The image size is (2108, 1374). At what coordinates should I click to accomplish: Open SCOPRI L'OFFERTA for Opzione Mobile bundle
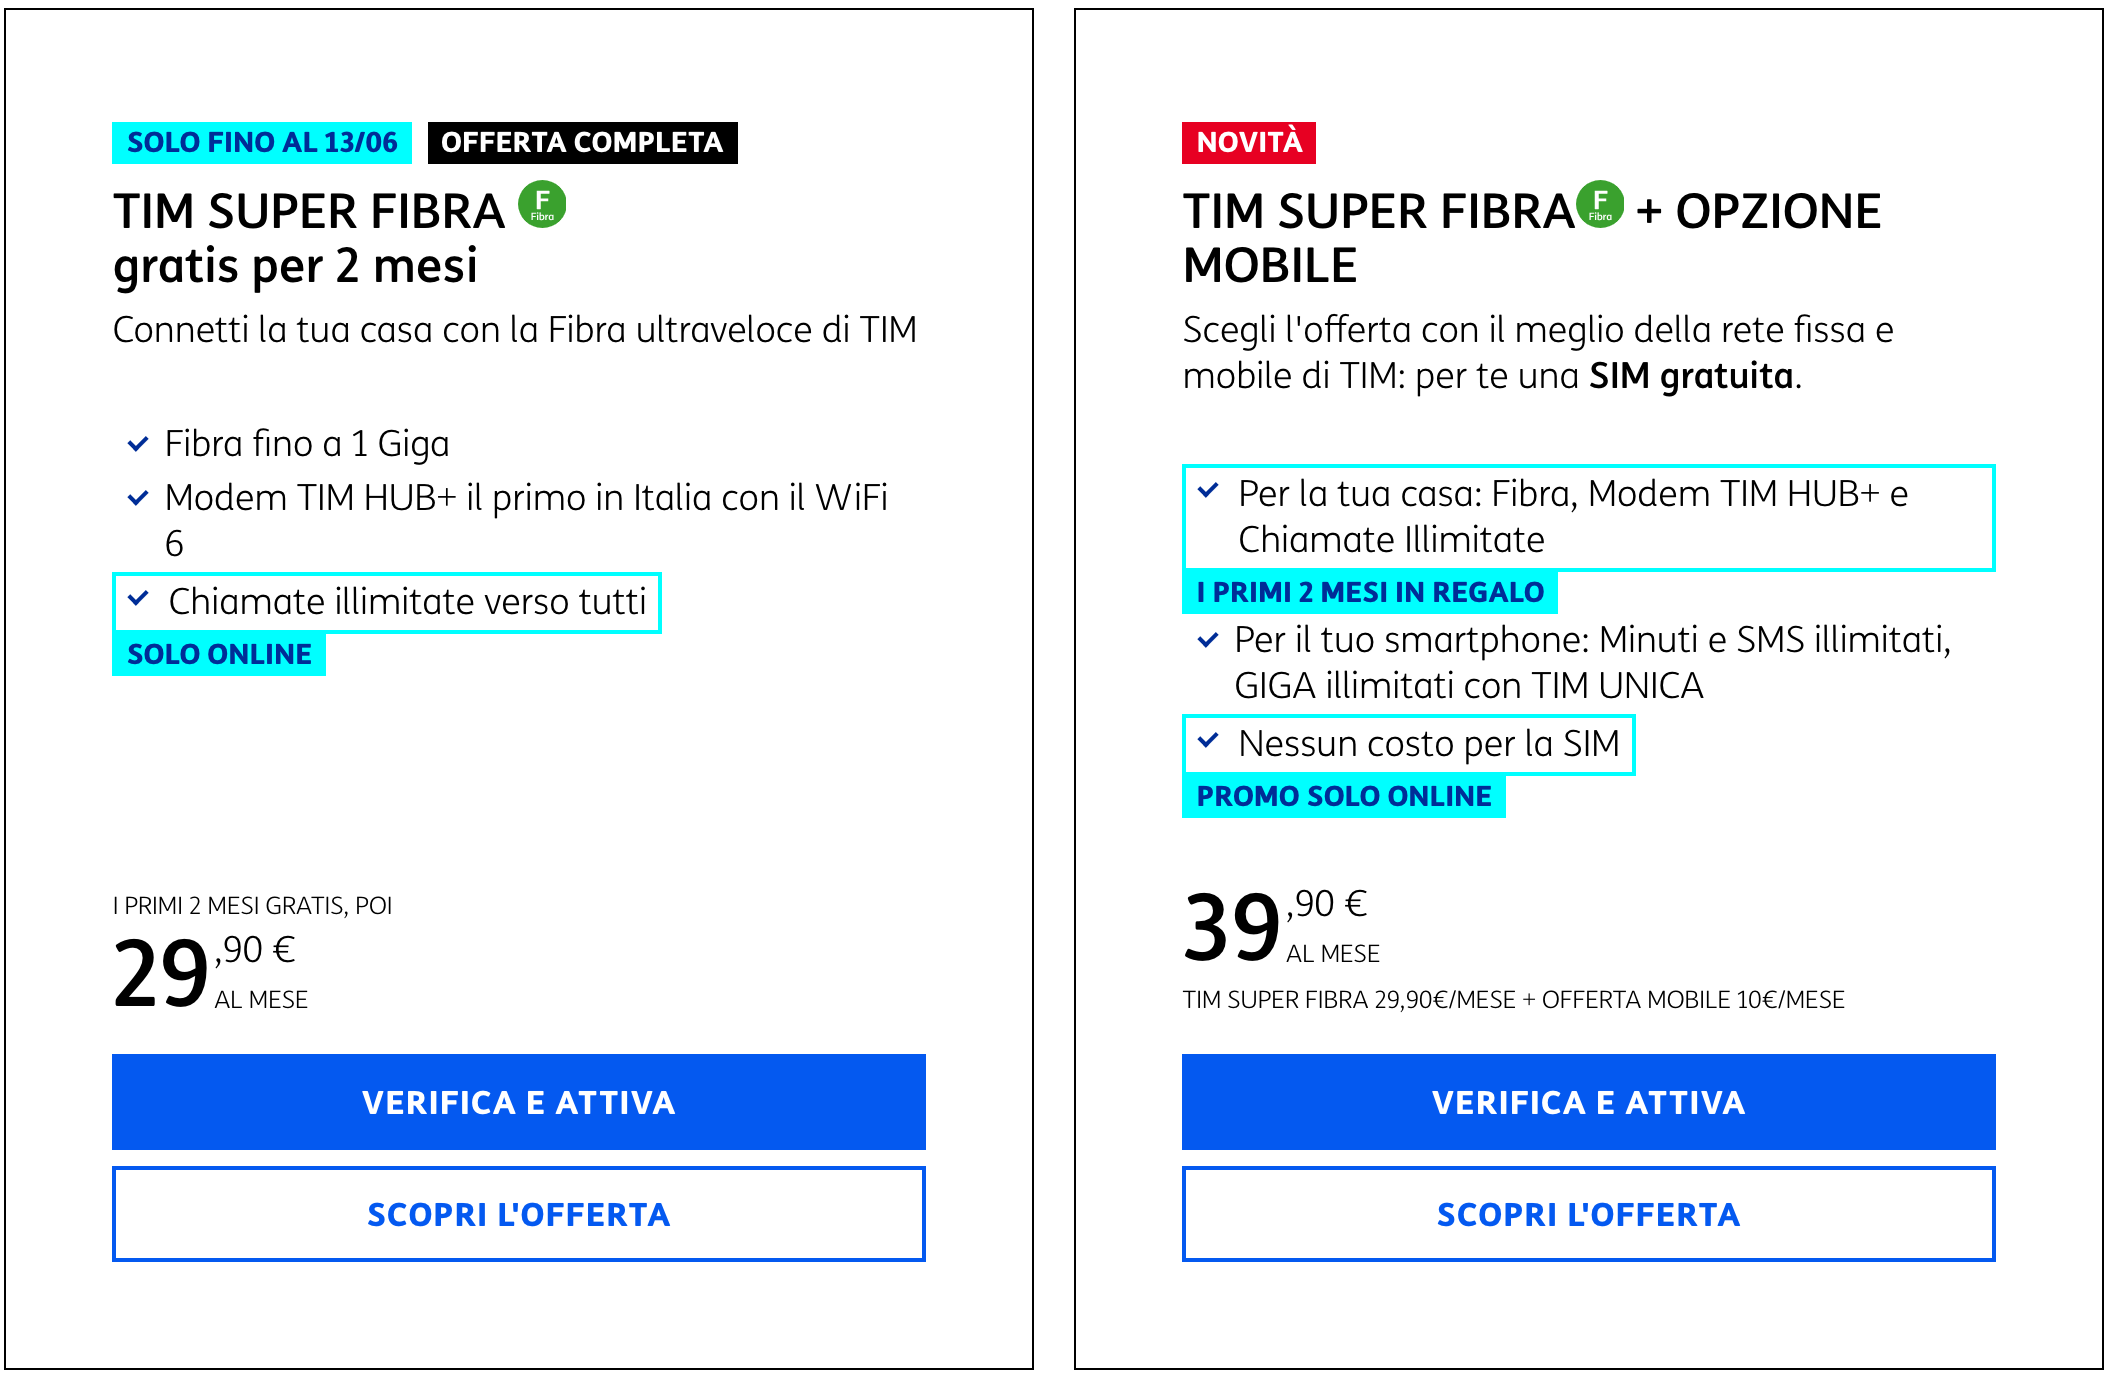(x=1588, y=1214)
